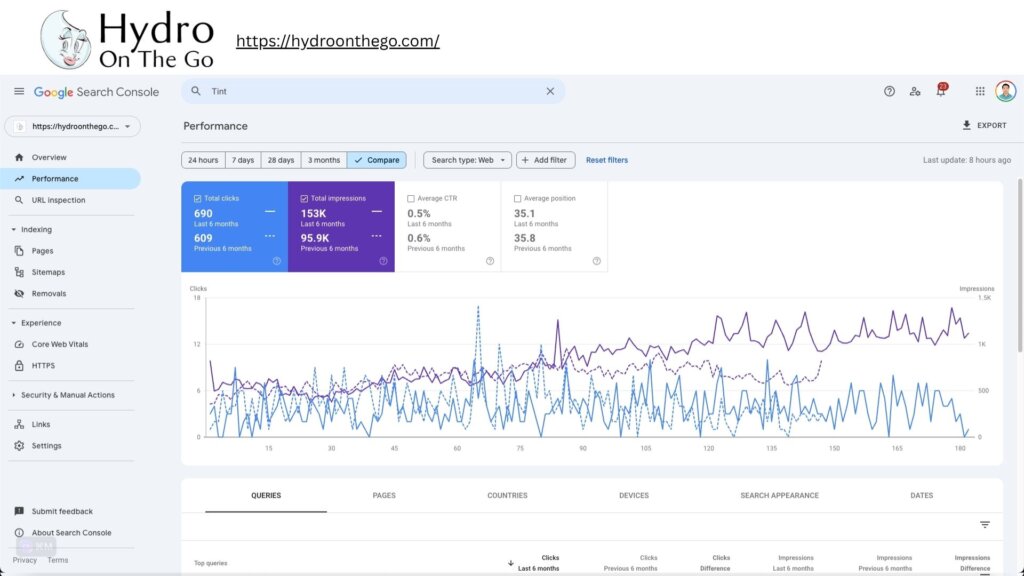Select 28 days date range
This screenshot has height=576, width=1024.
pos(281,160)
